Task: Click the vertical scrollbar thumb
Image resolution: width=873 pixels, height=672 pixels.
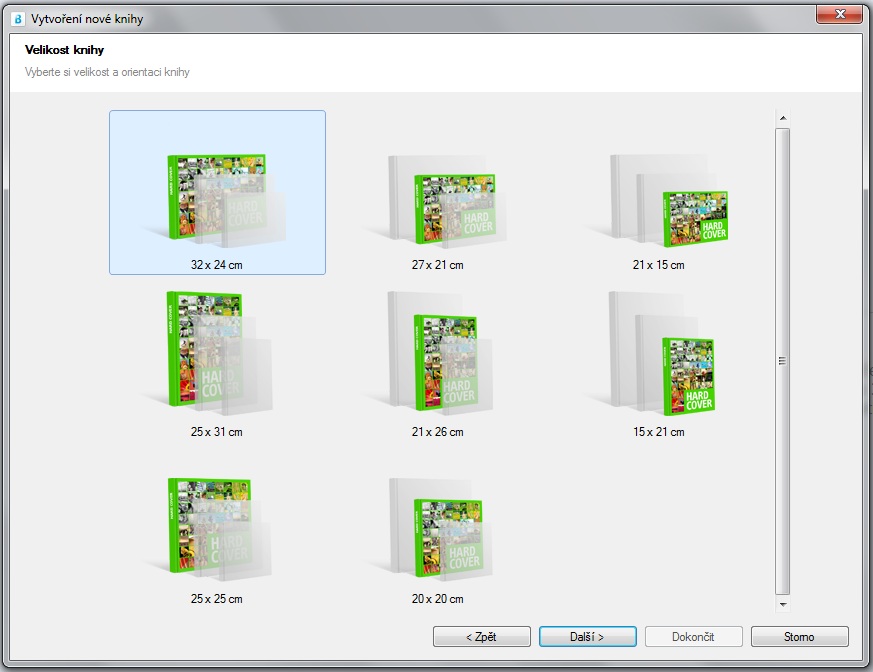Action: 783,361
